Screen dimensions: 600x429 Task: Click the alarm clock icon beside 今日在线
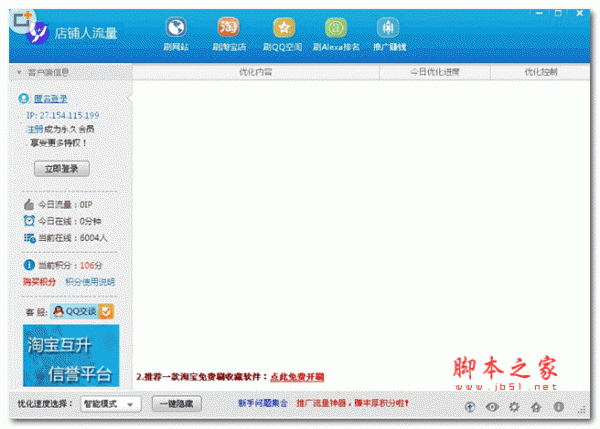29,221
